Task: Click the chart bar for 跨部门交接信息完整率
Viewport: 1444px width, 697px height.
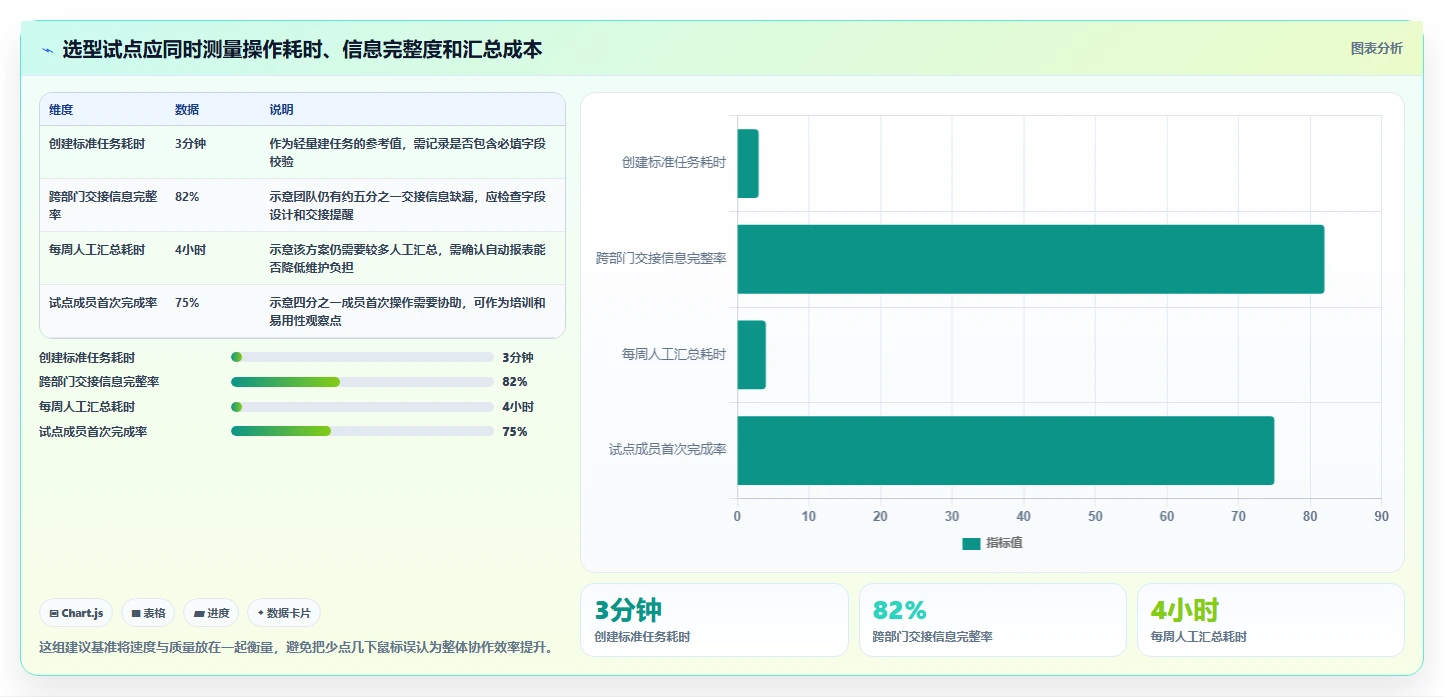Action: coord(1030,259)
